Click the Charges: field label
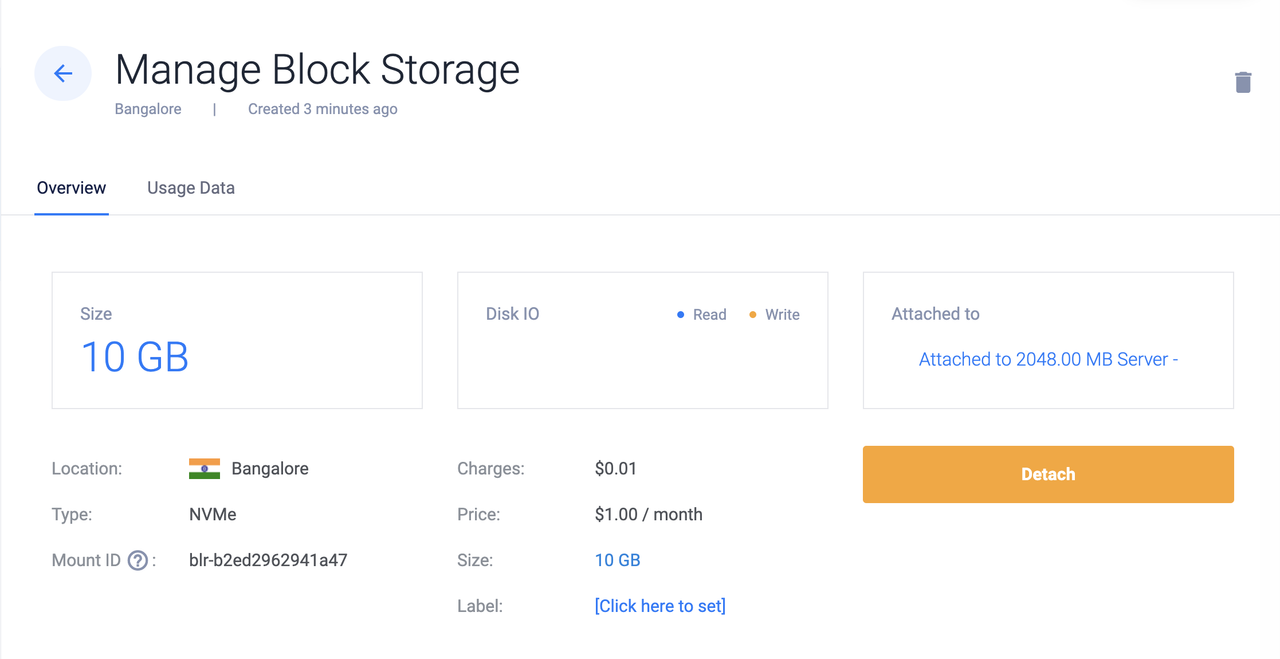Screen dimensions: 1280x659 [491, 468]
